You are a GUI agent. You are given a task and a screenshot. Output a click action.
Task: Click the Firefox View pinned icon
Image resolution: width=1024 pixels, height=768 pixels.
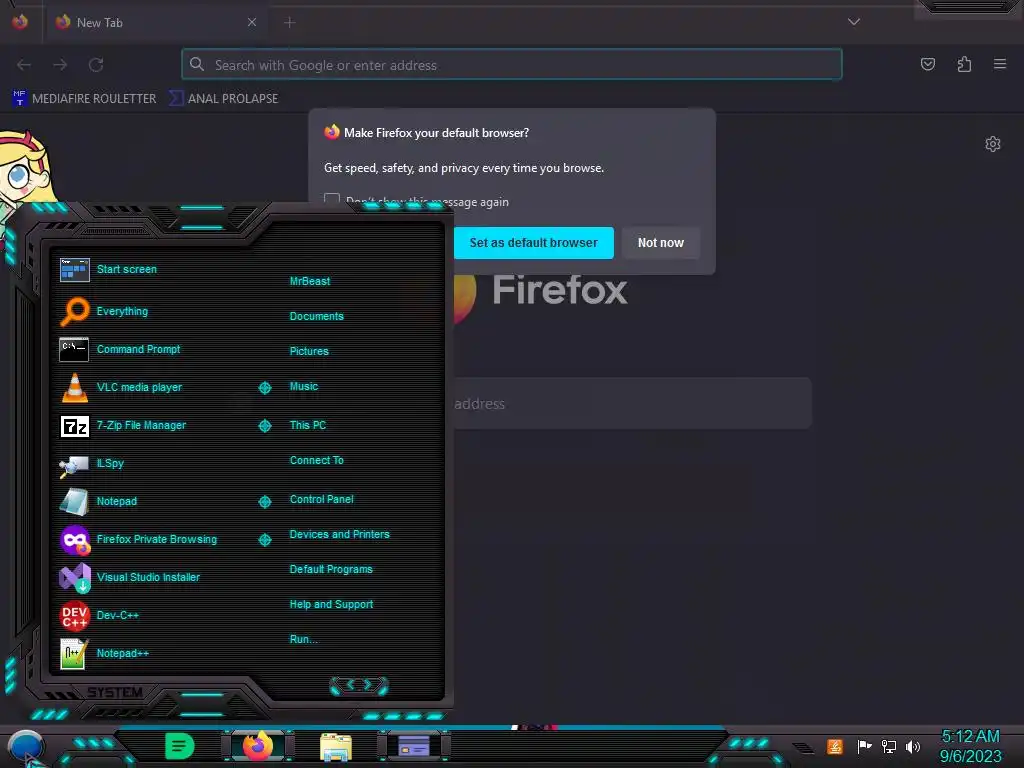click(20, 22)
